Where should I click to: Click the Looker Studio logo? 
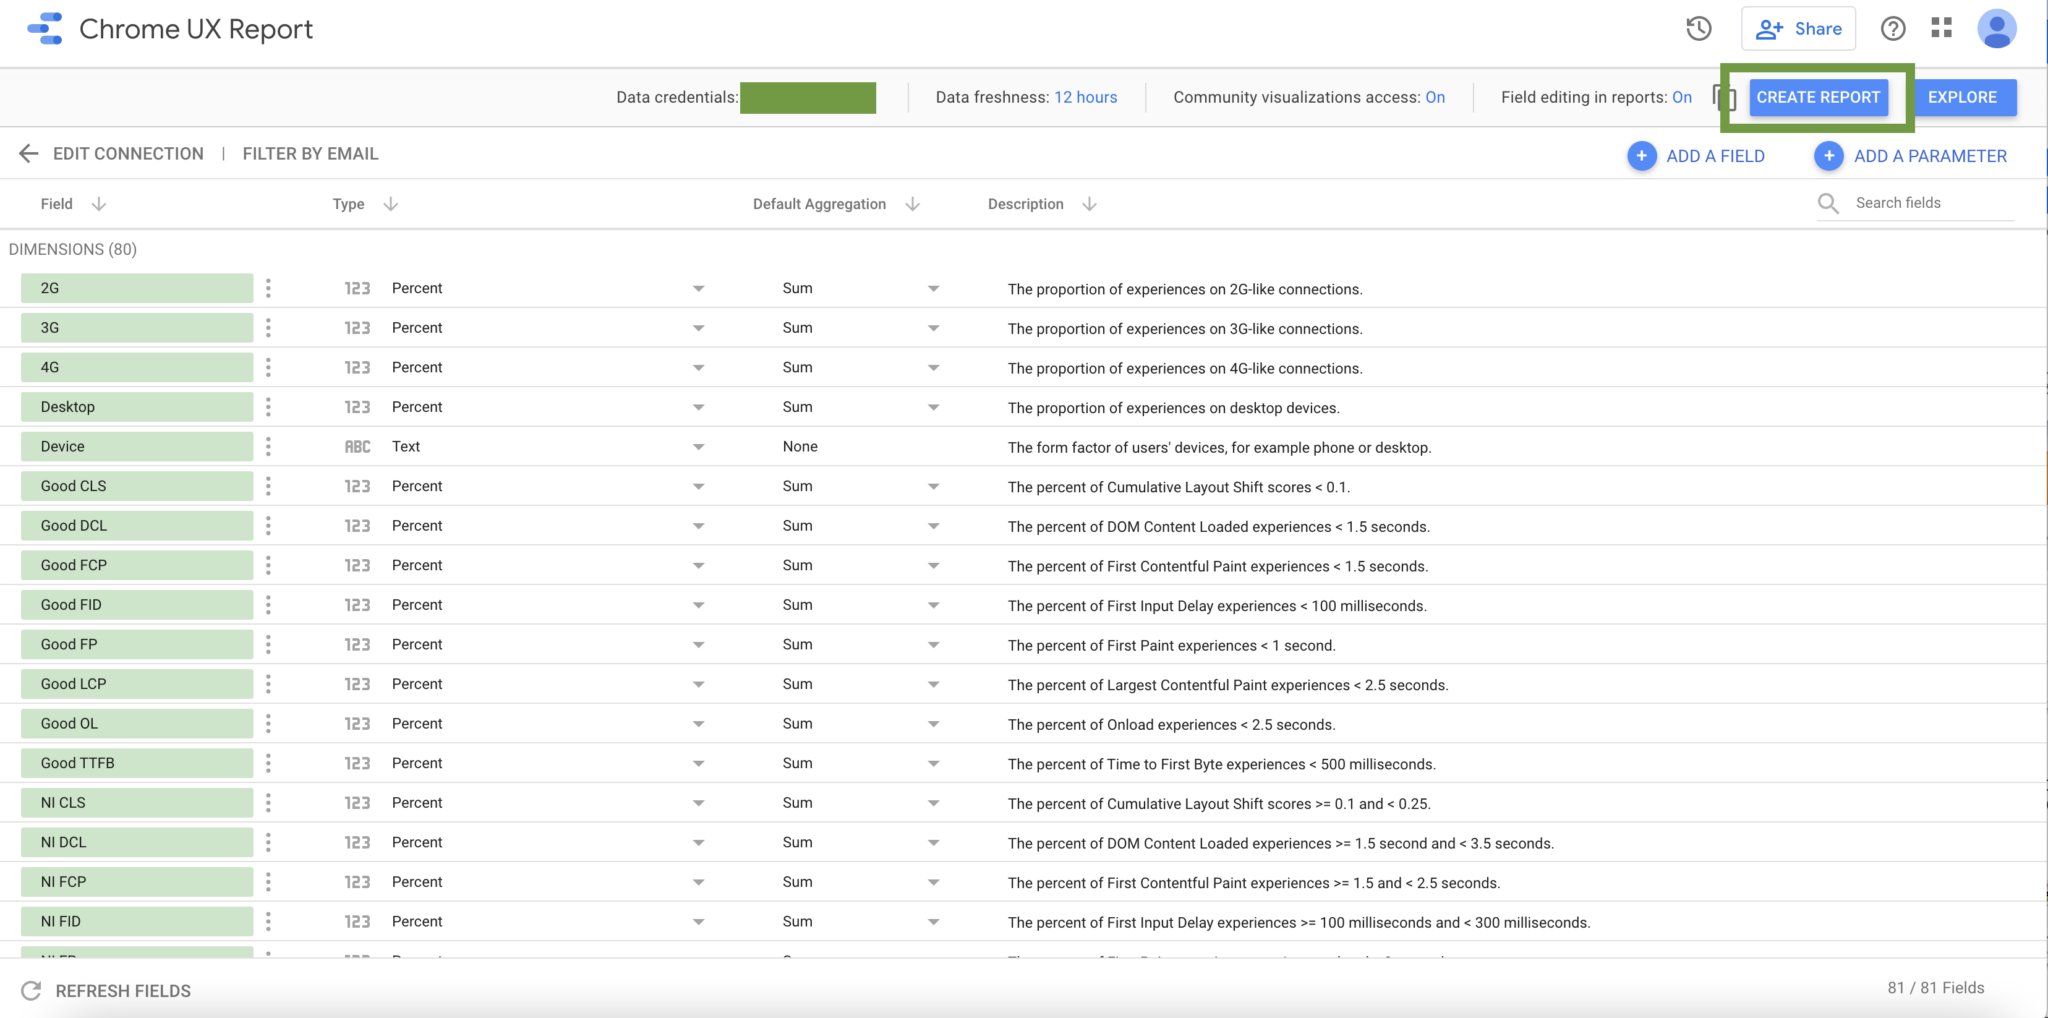[45, 29]
